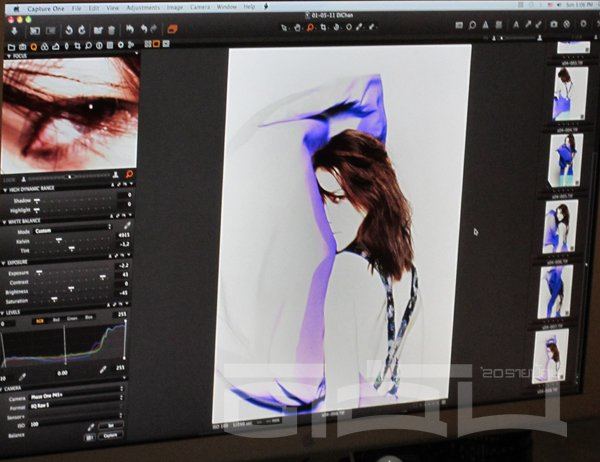The width and height of the screenshot is (600, 462).
Task: Collapse the Camera panel
Action: tap(2, 390)
